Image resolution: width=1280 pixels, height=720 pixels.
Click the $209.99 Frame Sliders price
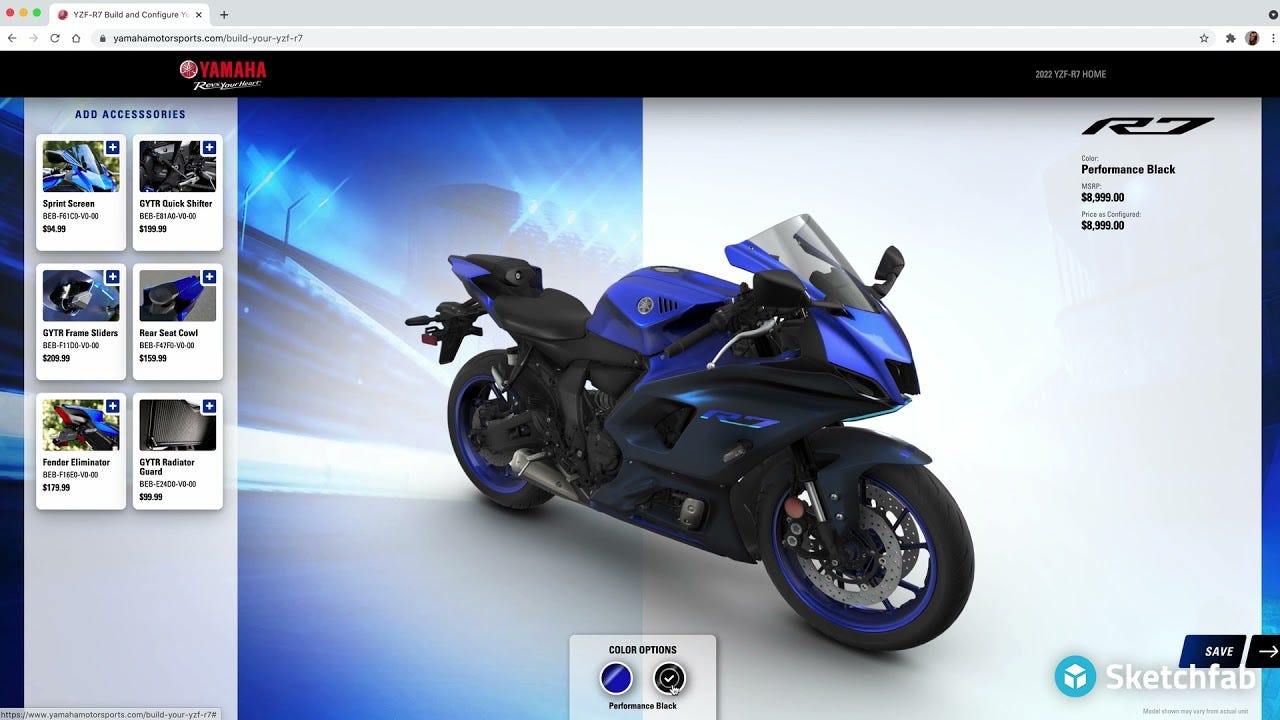57,358
